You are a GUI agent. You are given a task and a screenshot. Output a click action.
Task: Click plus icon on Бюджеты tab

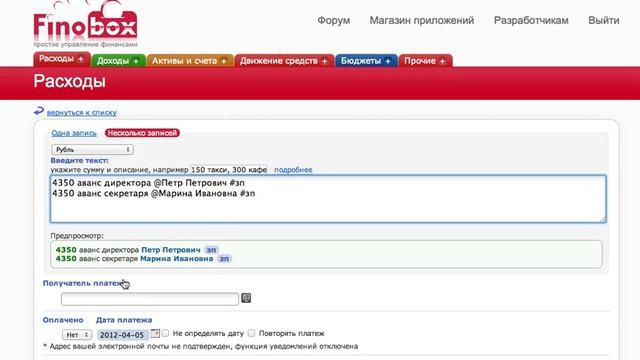point(388,61)
